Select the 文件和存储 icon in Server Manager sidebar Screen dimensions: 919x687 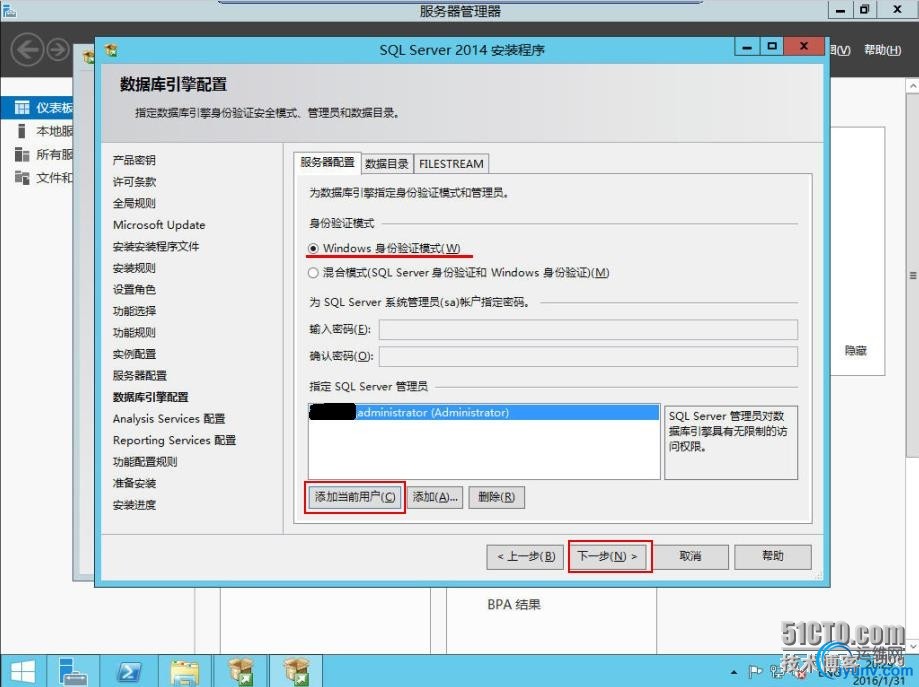pos(22,177)
